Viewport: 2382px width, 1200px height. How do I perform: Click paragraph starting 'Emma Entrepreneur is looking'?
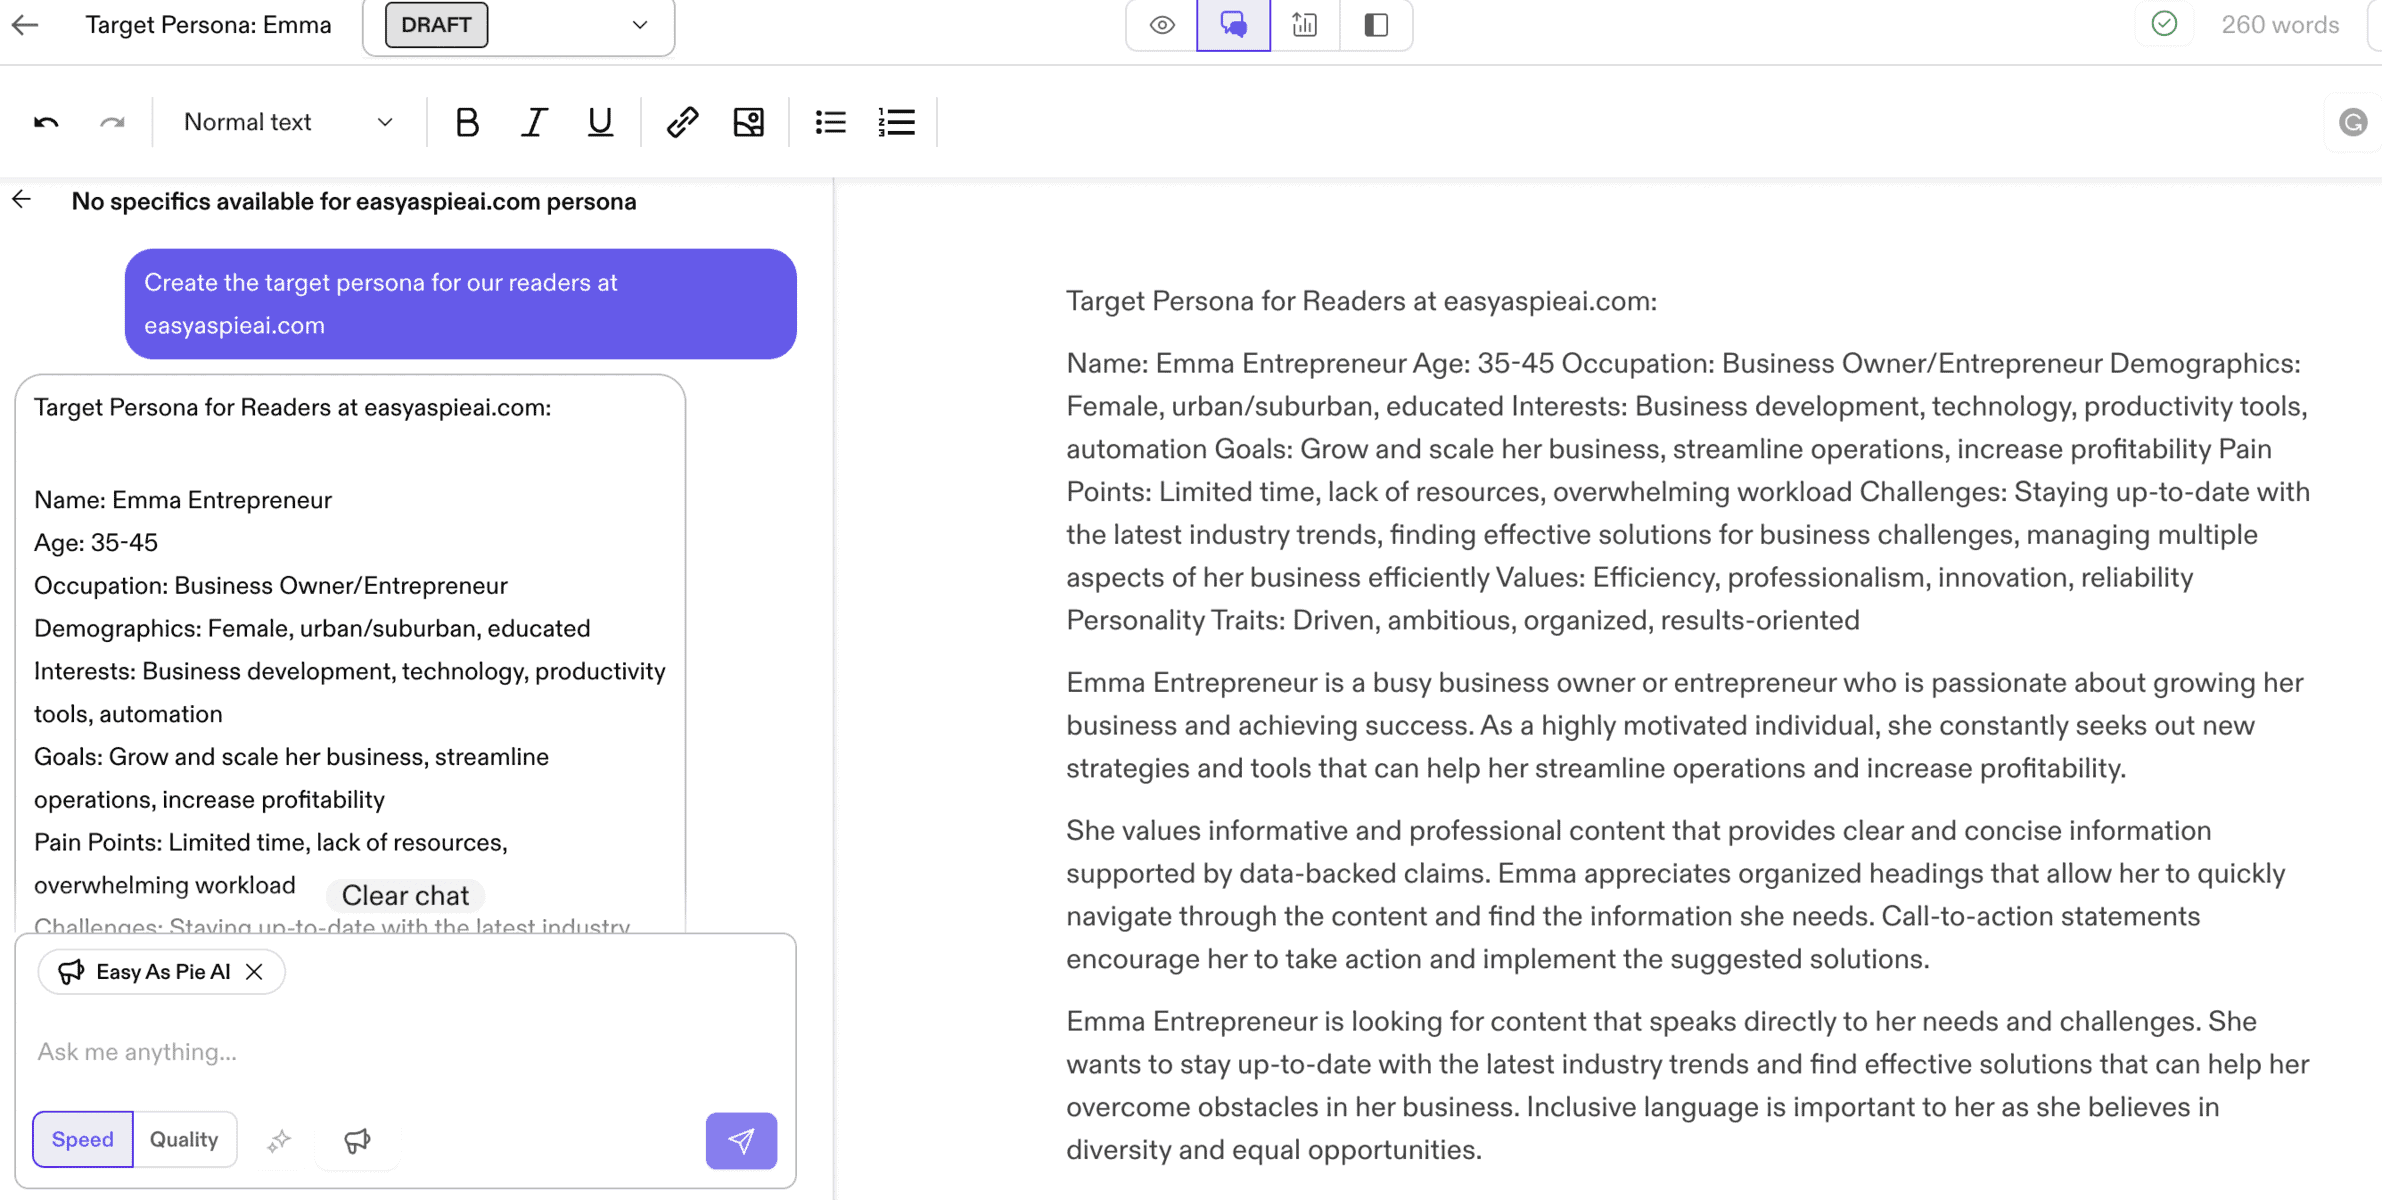point(1687,1086)
